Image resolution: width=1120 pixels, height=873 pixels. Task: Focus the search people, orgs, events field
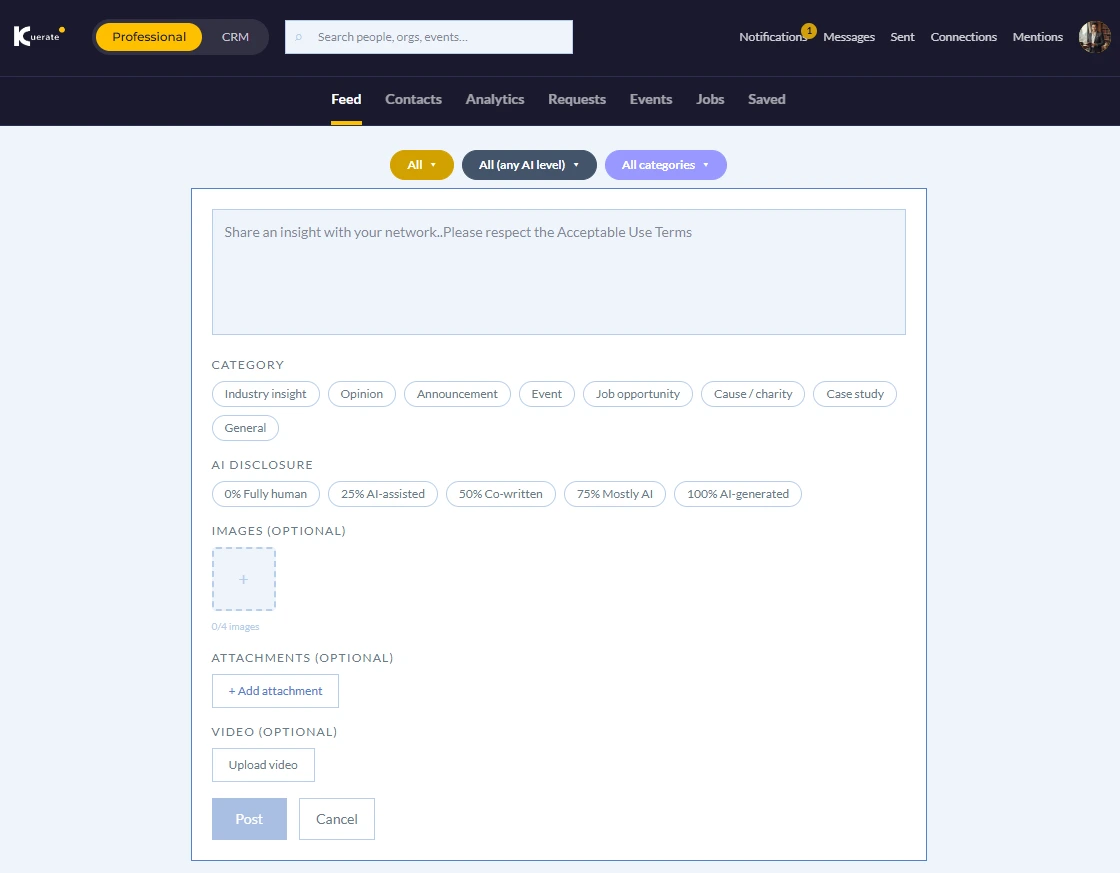pos(429,37)
